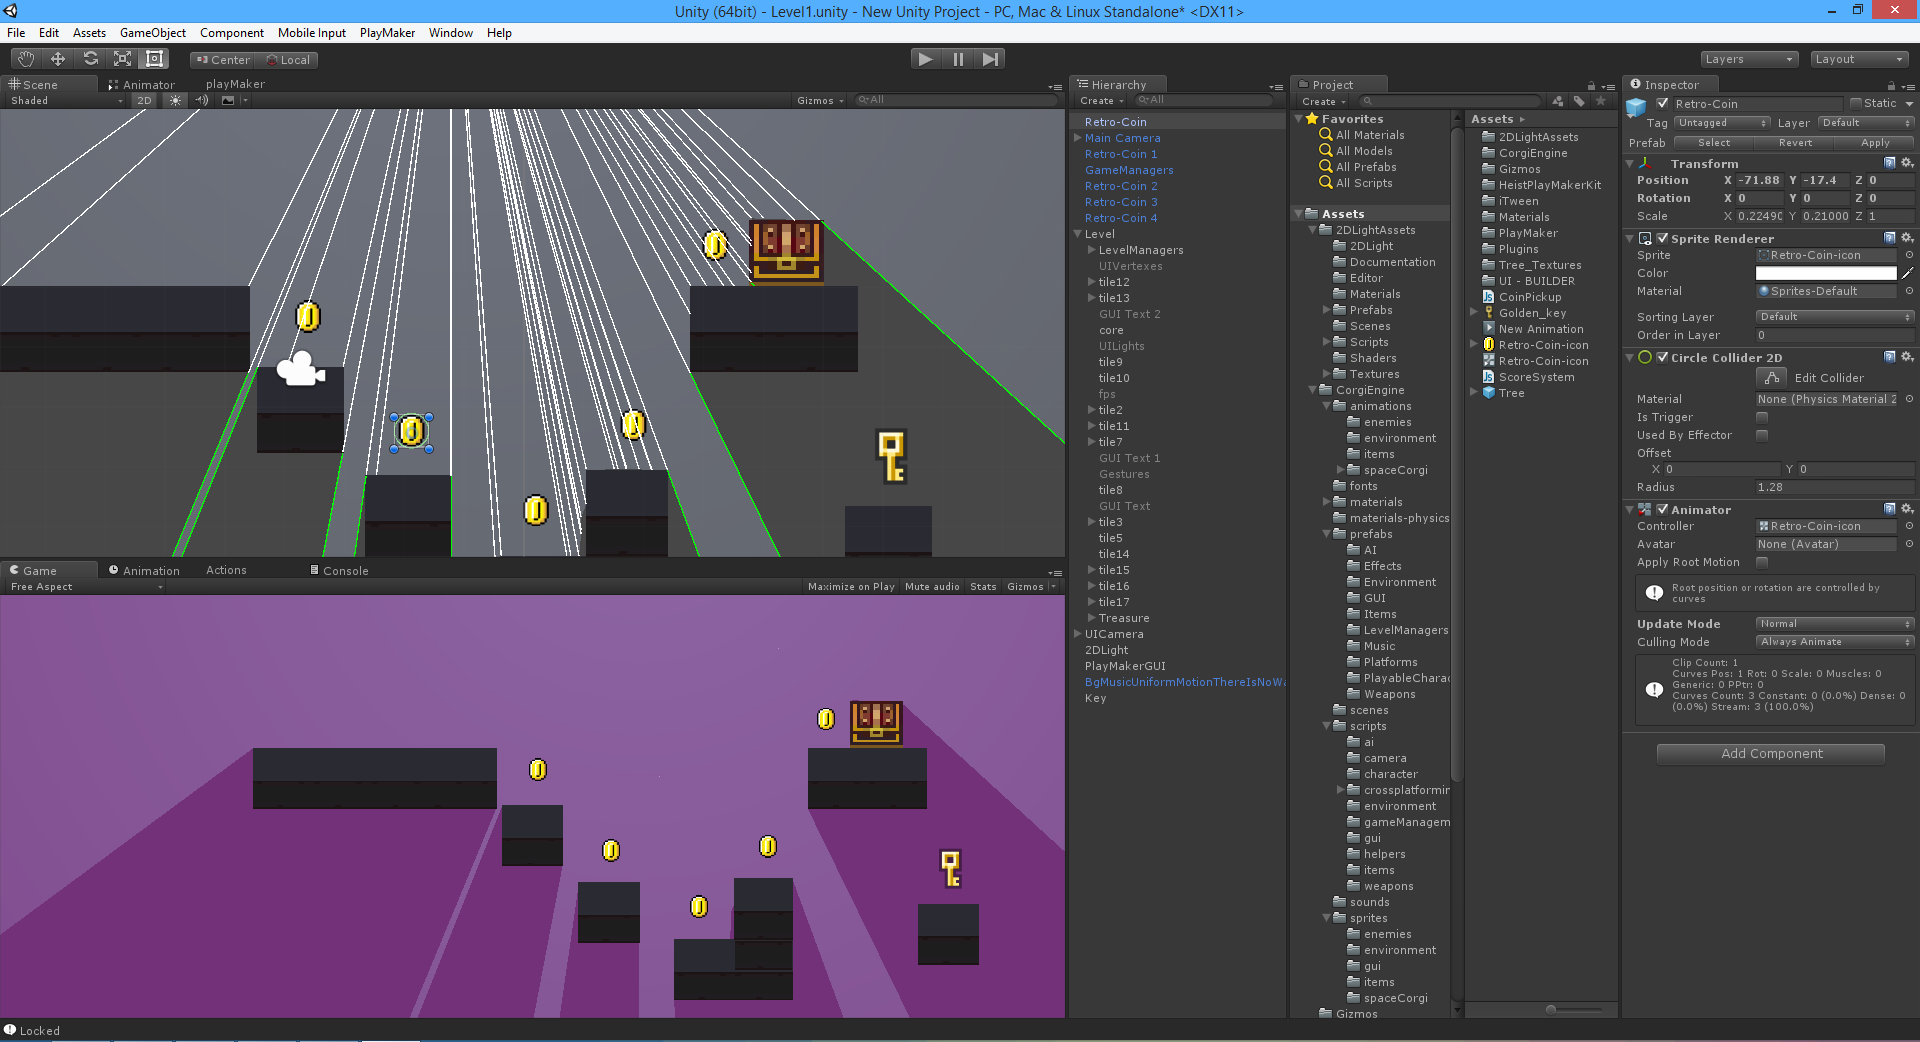Click Project search by type icon

point(1558,101)
